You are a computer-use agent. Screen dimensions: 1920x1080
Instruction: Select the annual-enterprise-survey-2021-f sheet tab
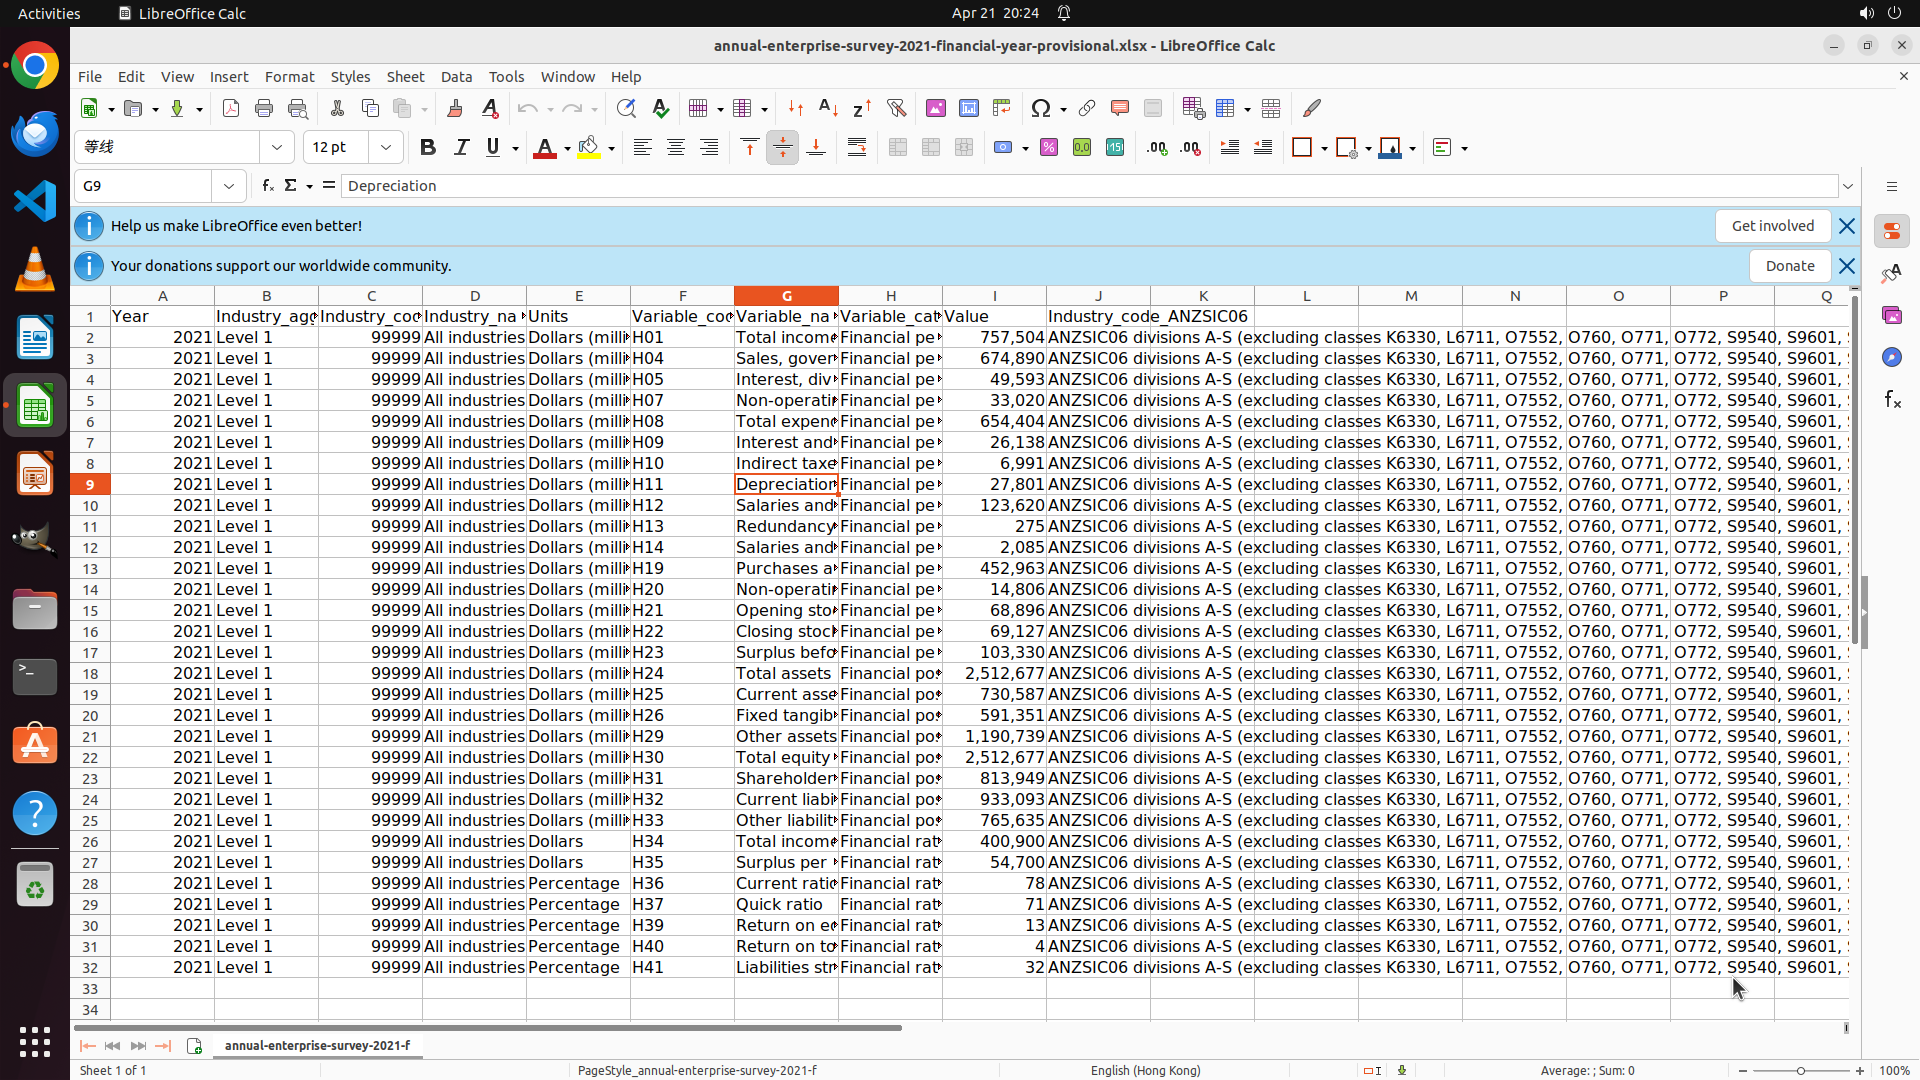(x=317, y=1045)
